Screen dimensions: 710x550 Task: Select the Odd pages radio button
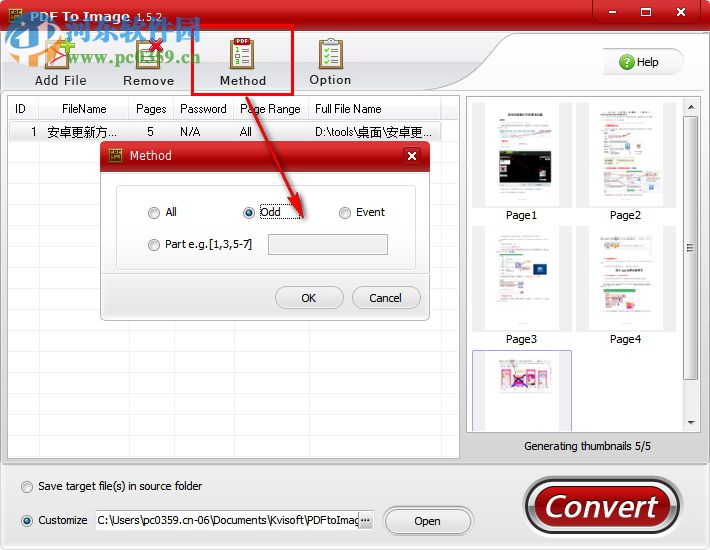coord(249,213)
